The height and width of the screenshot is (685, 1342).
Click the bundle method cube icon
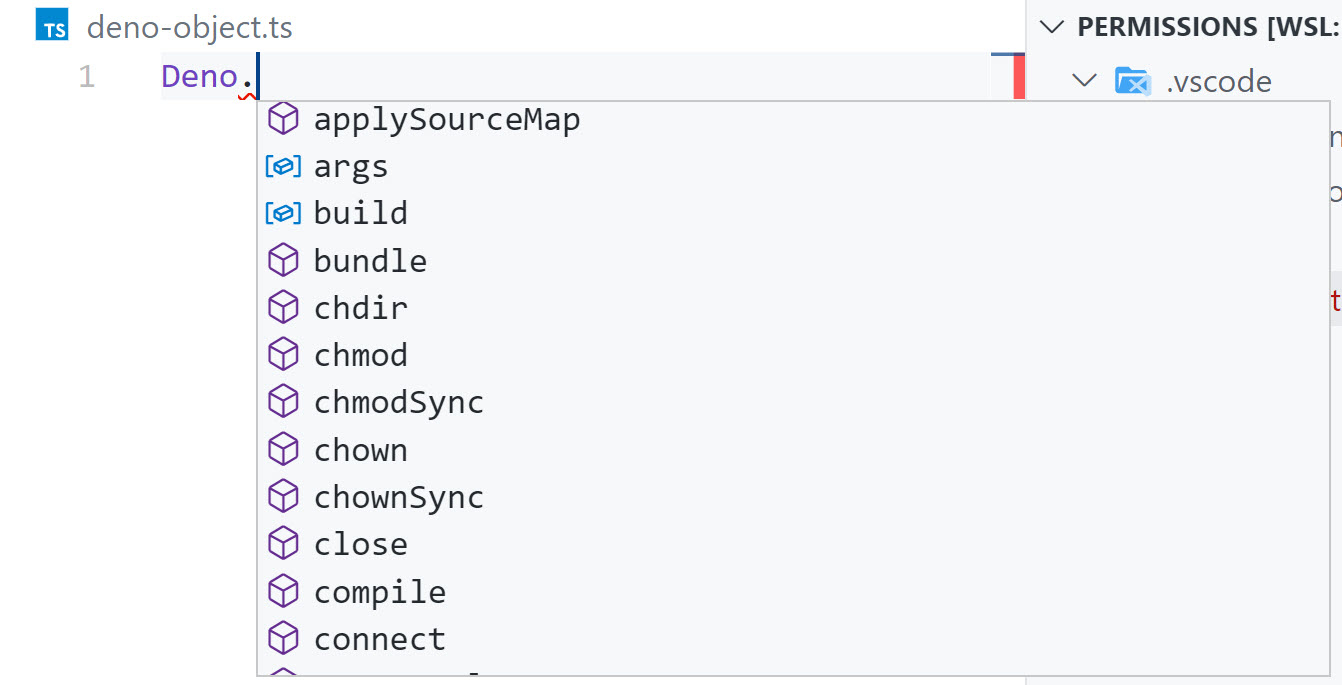[x=284, y=261]
